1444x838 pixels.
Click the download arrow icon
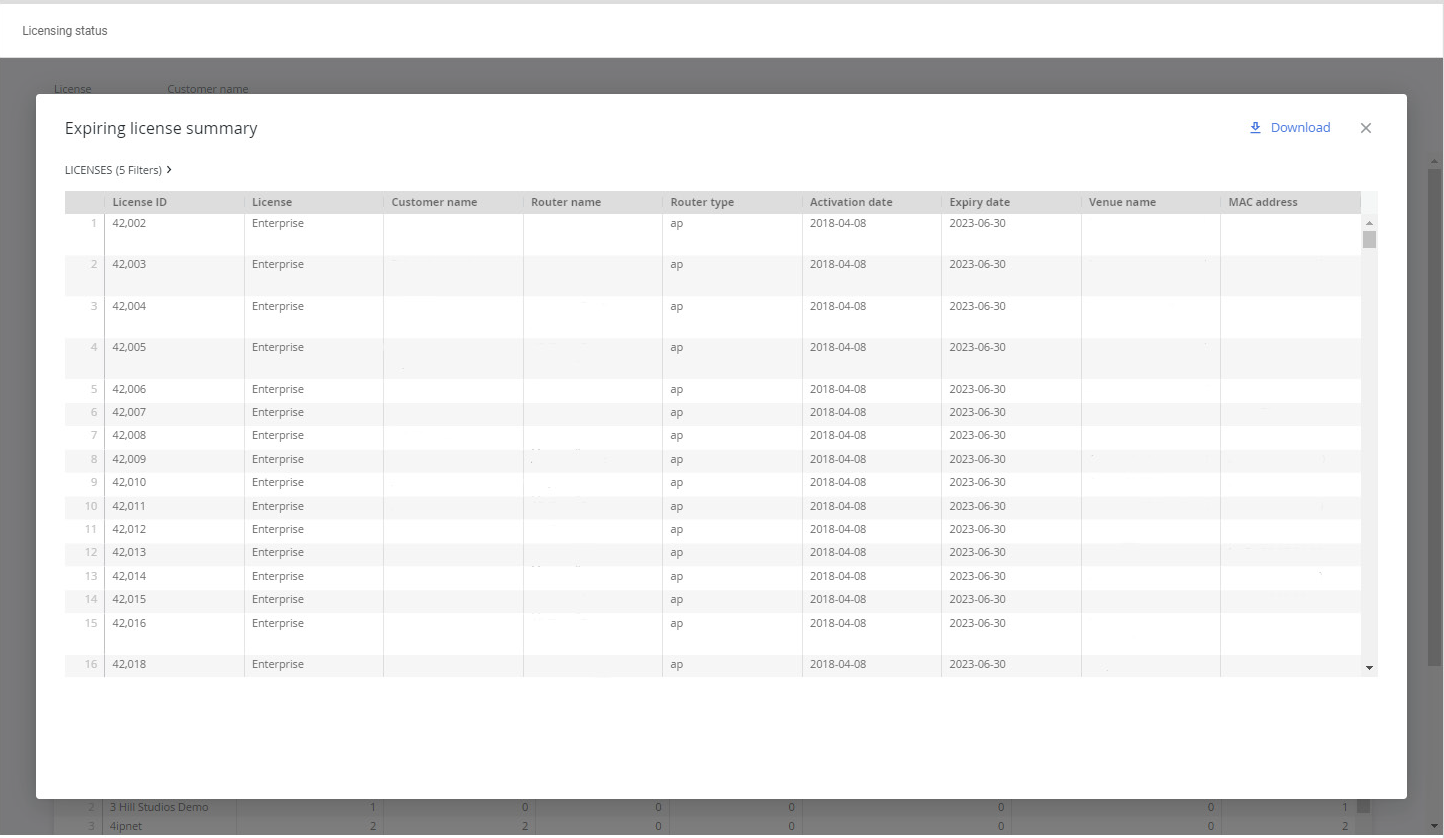pos(1255,128)
